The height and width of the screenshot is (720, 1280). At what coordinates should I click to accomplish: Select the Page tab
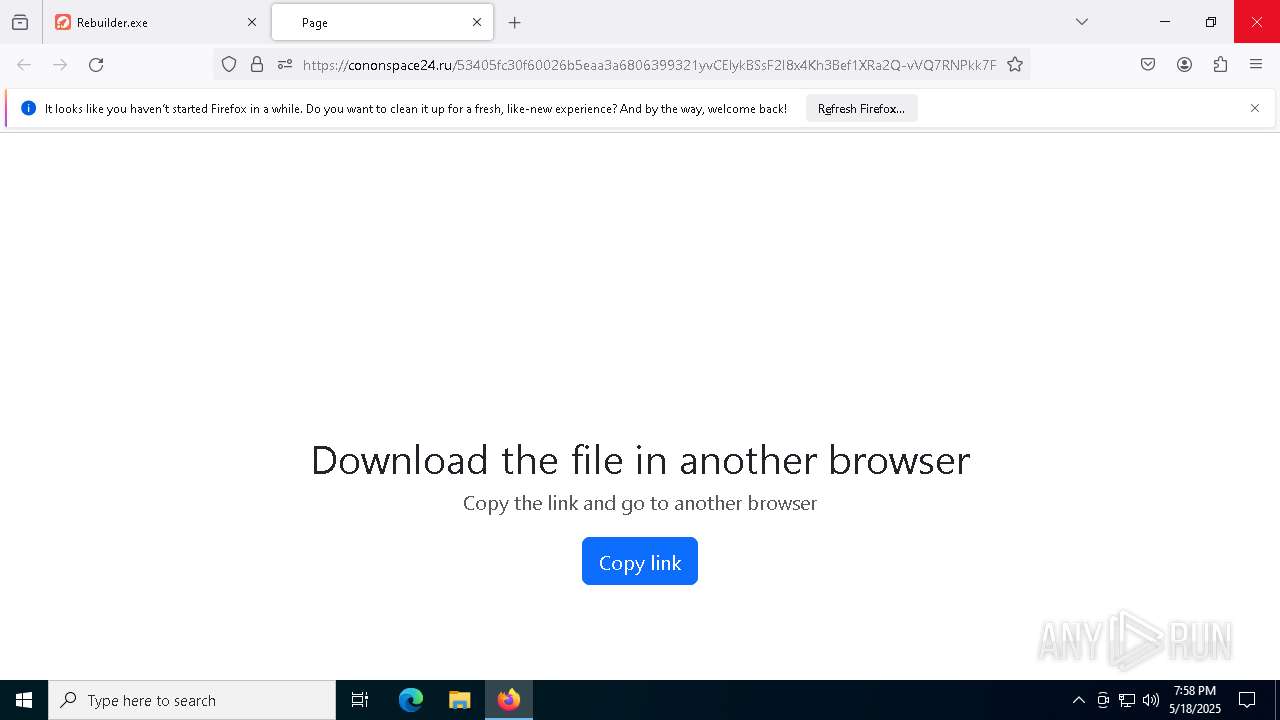click(382, 22)
